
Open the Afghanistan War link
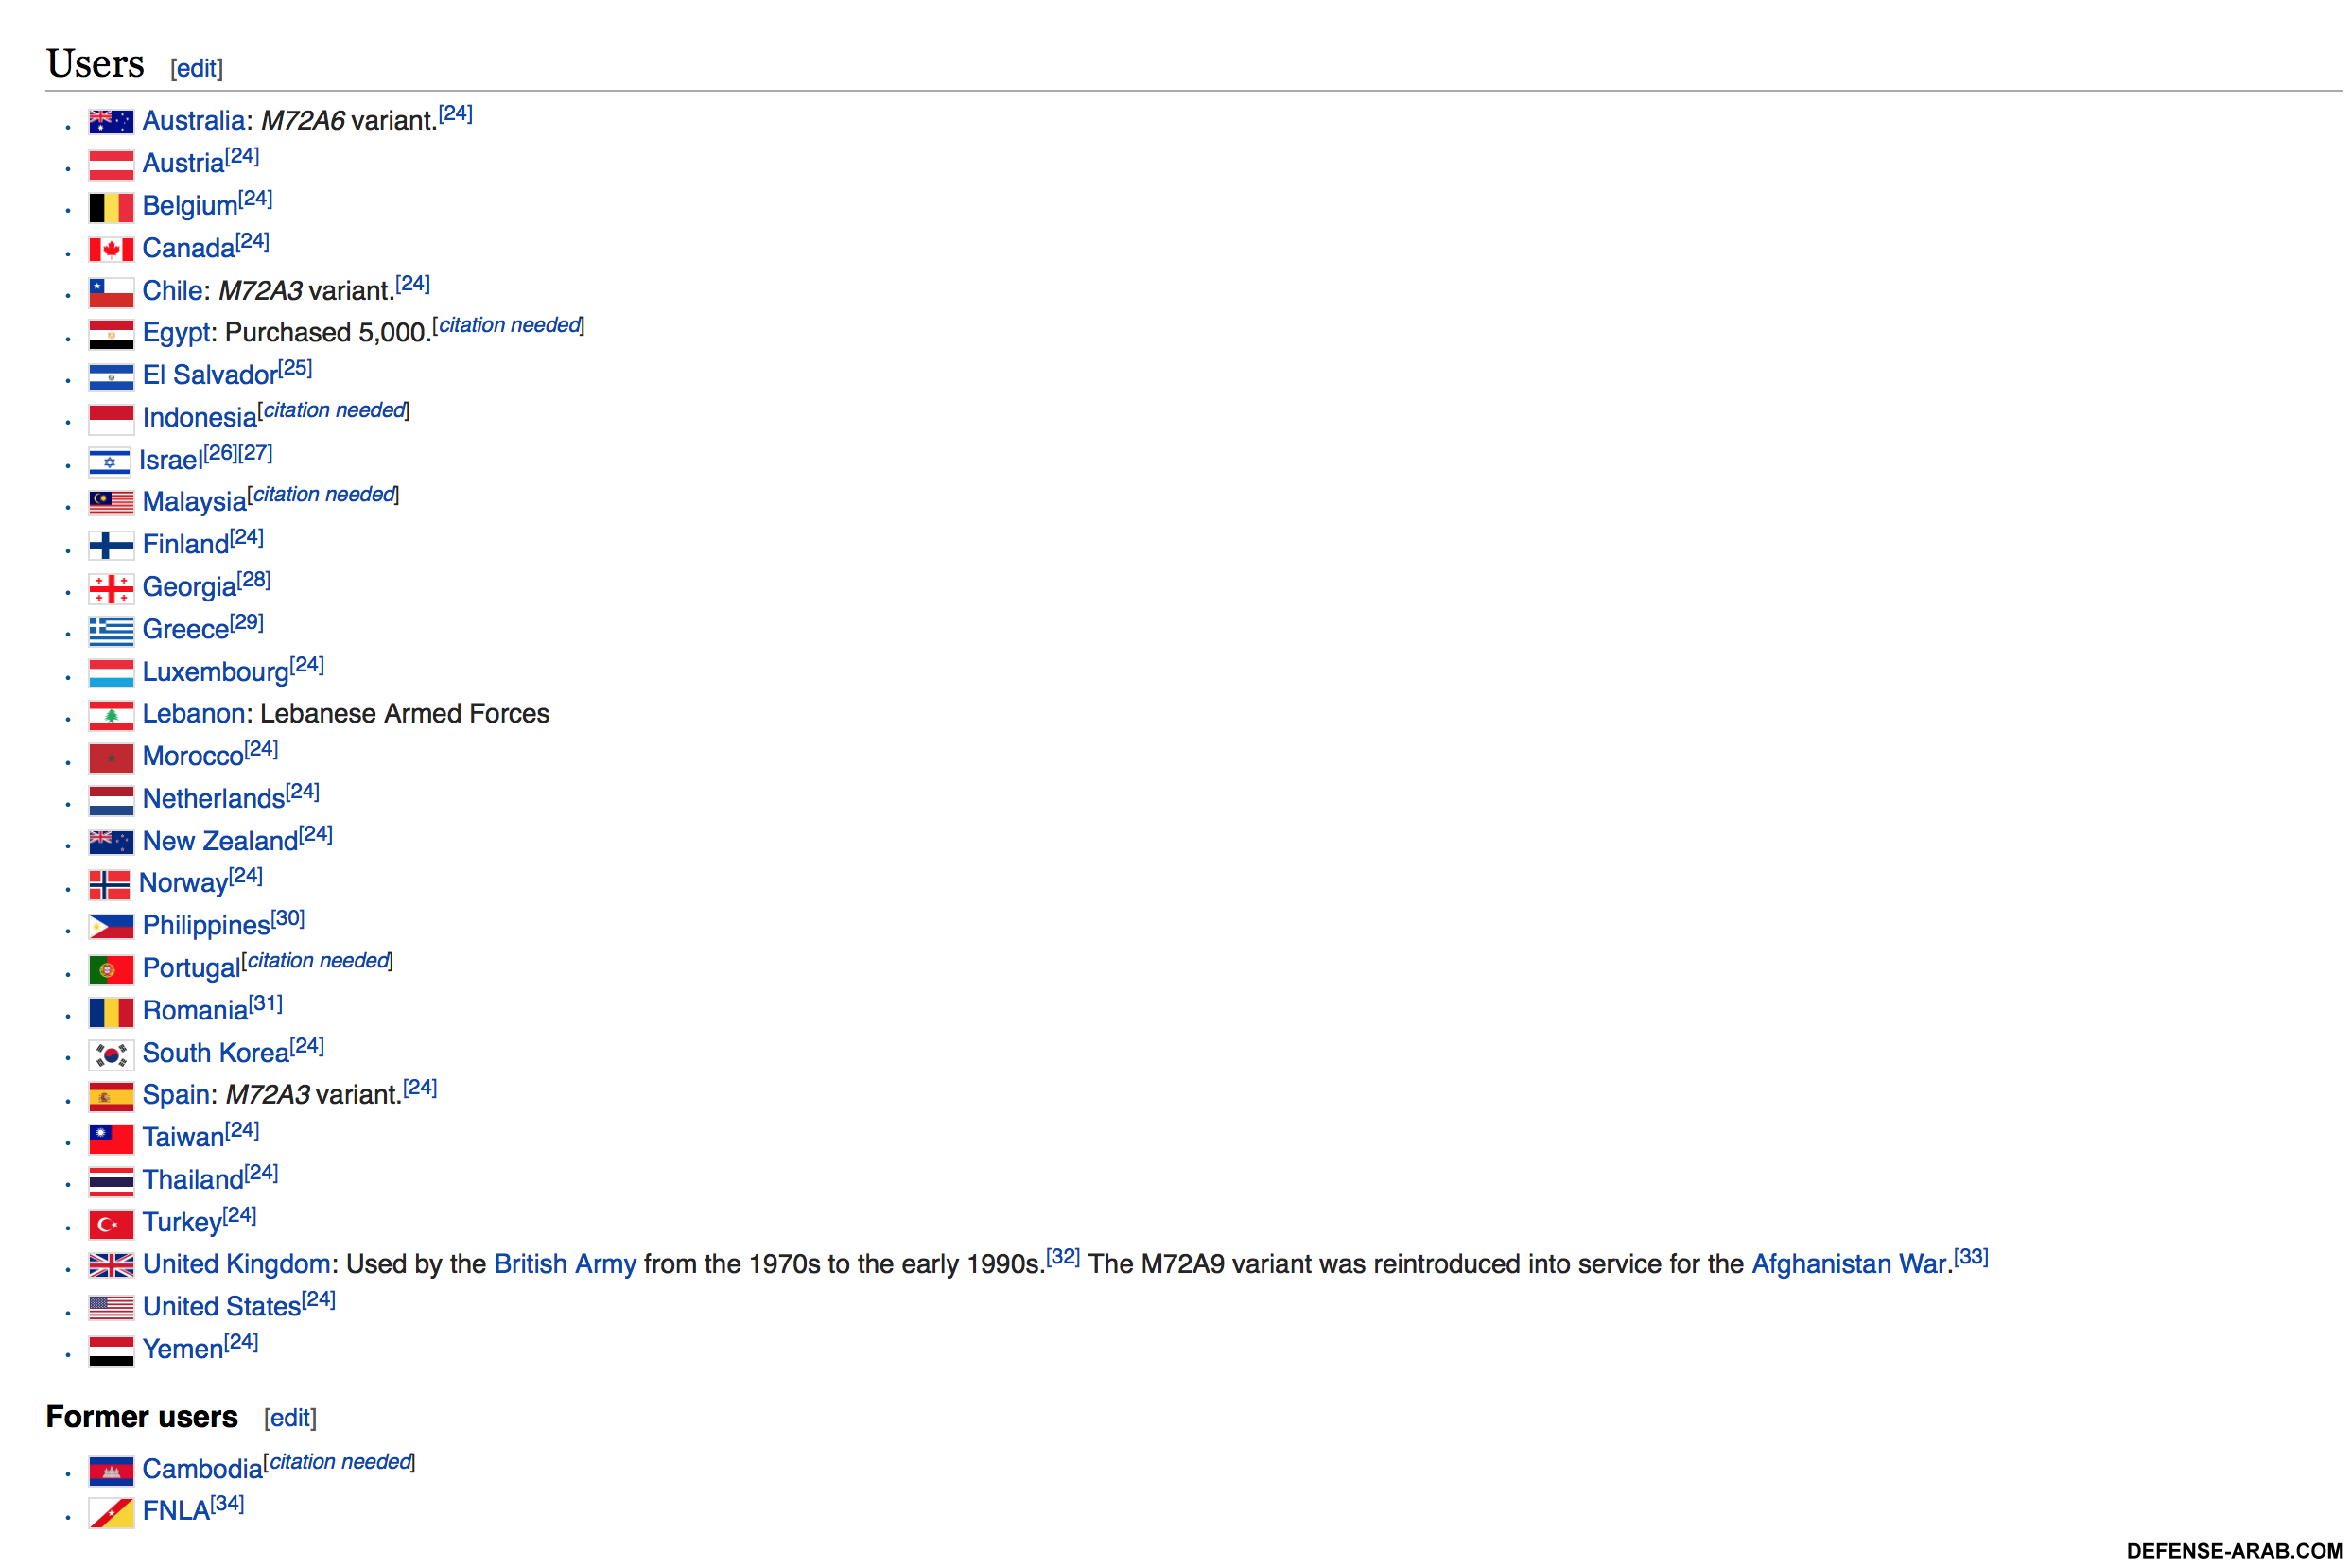click(x=1849, y=1265)
